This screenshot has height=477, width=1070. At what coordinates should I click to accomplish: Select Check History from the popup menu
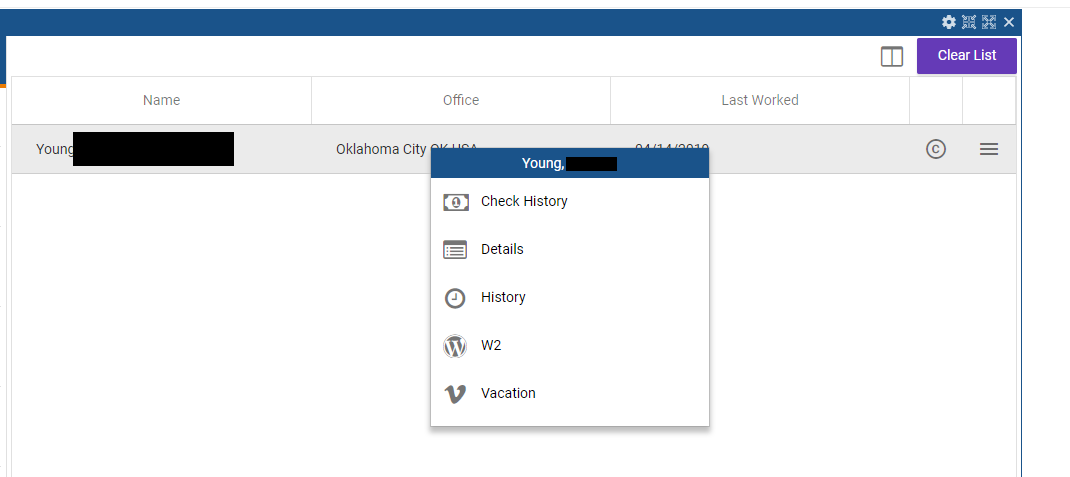coord(524,201)
